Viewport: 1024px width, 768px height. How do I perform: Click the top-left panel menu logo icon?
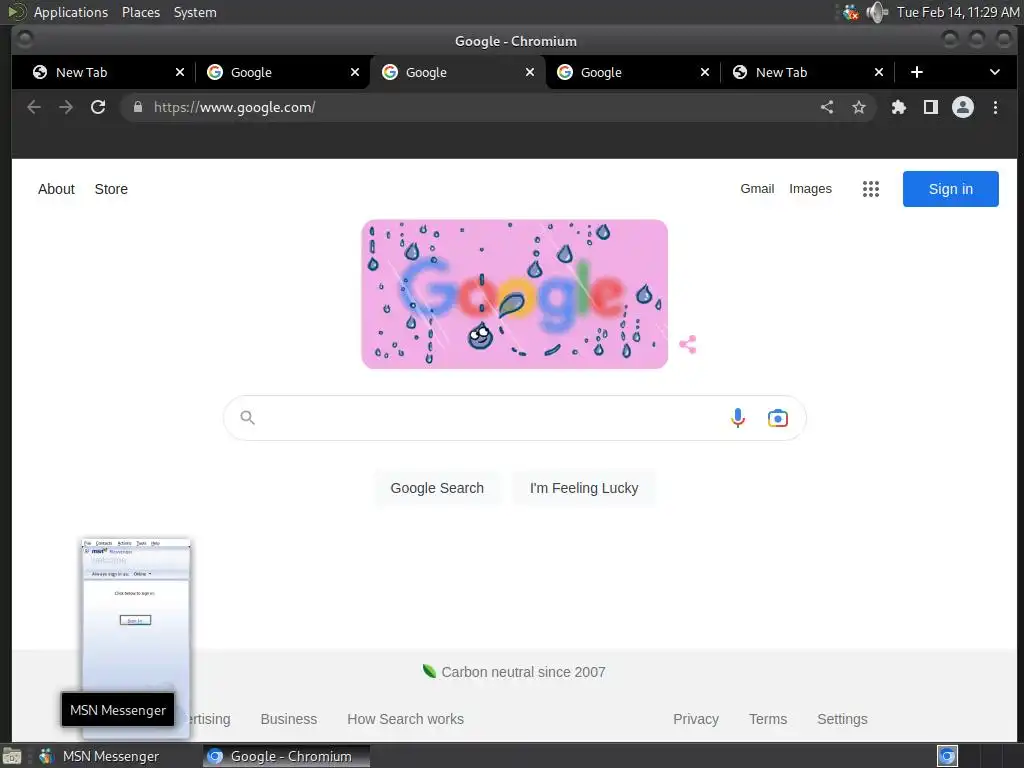(x=16, y=12)
